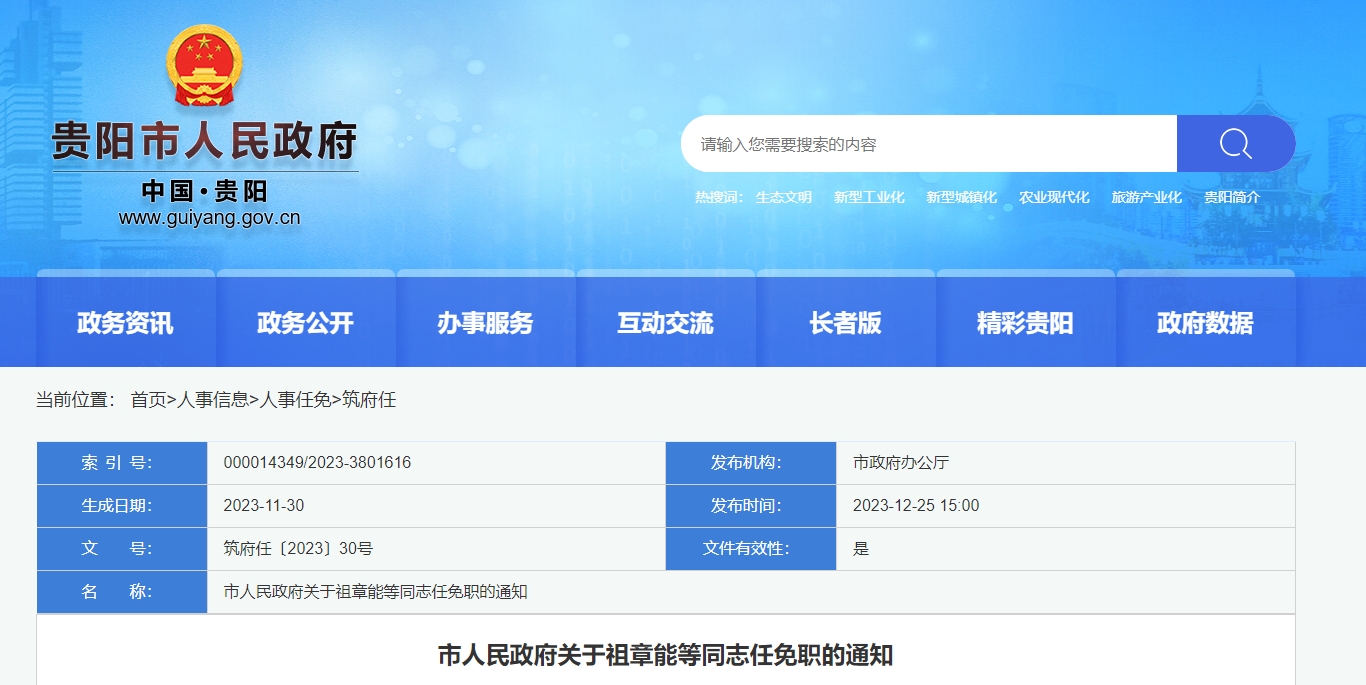Viewport: 1366px width, 685px height.
Task: Click hot search term 农业现代化
Action: [1054, 198]
